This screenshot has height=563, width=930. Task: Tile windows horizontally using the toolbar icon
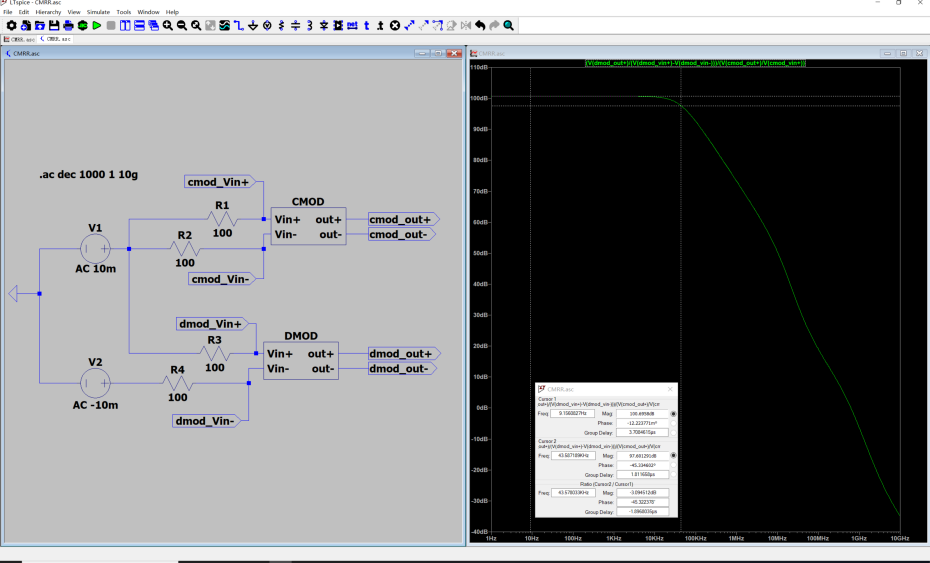tap(139, 26)
